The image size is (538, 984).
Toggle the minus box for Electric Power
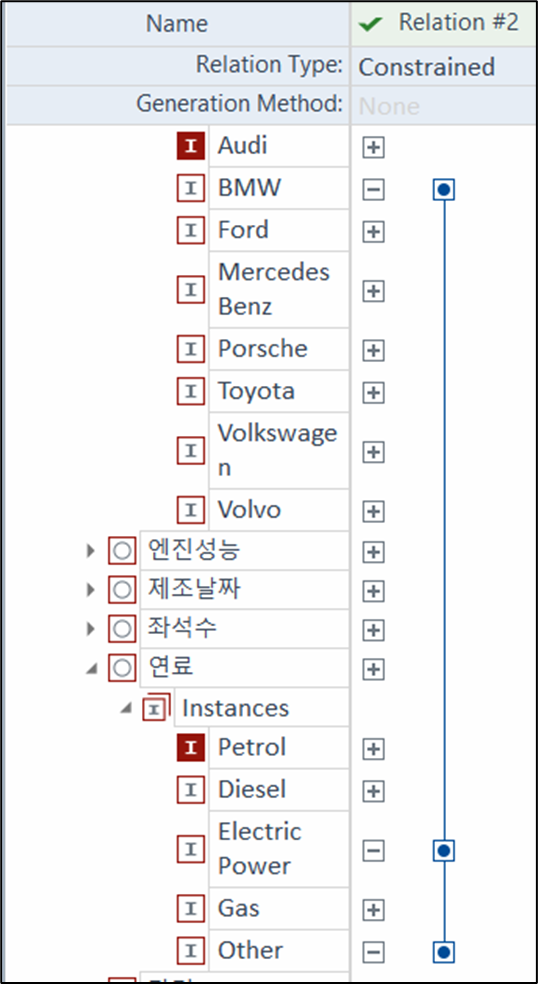tap(374, 851)
